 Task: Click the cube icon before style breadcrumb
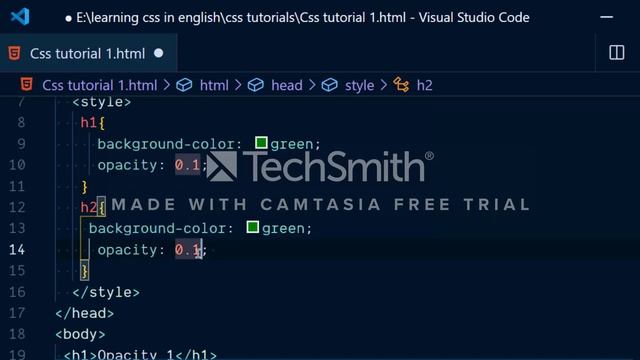[x=329, y=85]
